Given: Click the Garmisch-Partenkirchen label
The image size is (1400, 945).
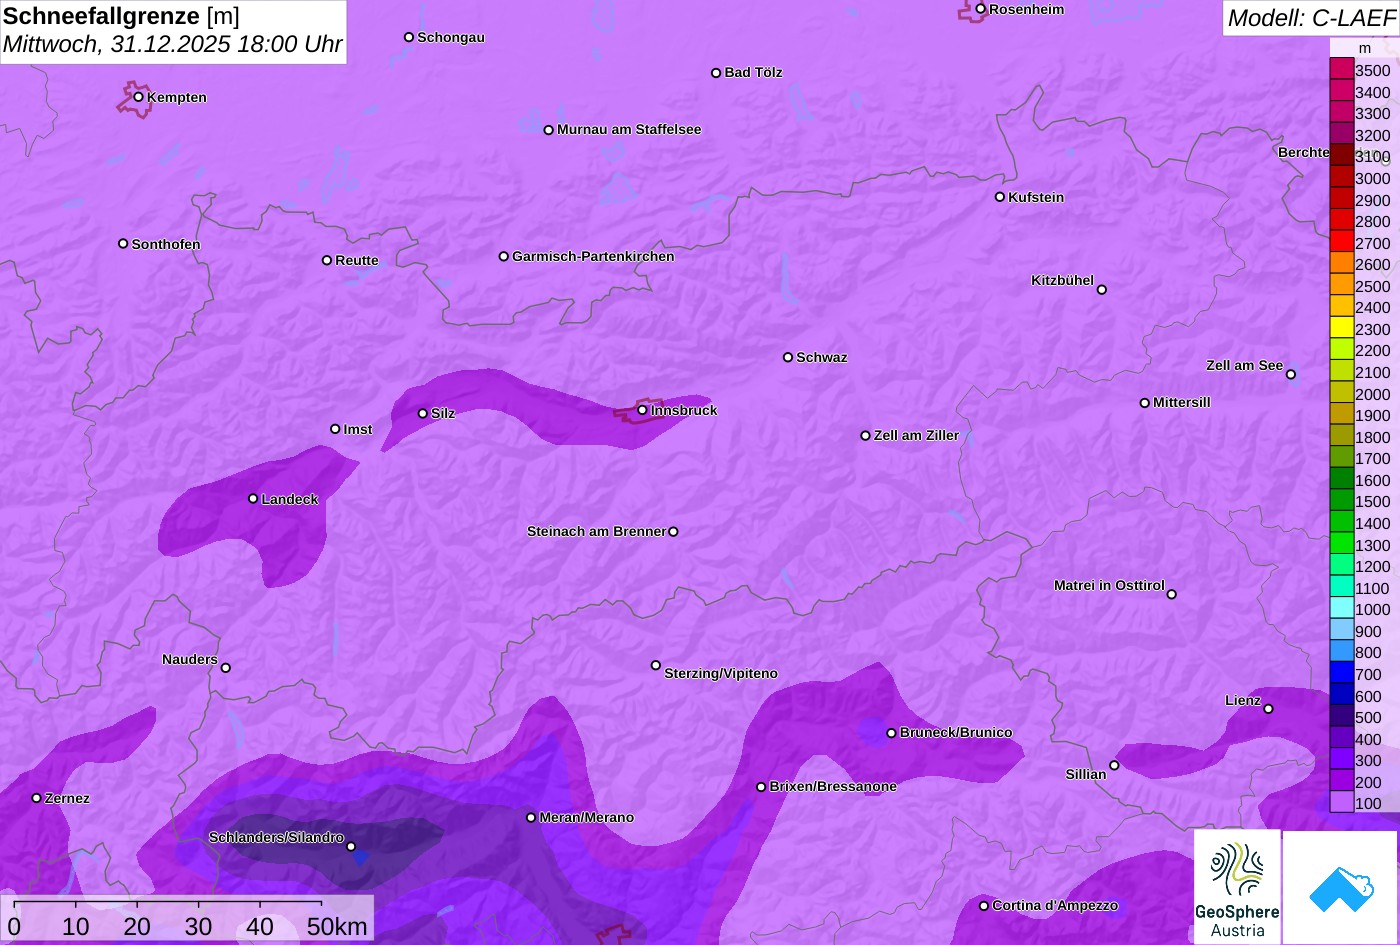Looking at the screenshot, I should click(x=593, y=256).
